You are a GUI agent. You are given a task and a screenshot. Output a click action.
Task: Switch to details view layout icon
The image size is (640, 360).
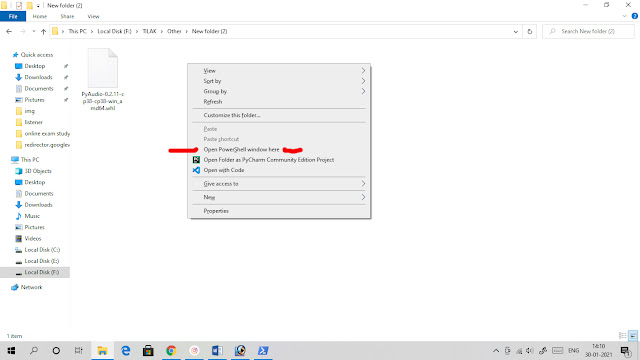tap(622, 336)
